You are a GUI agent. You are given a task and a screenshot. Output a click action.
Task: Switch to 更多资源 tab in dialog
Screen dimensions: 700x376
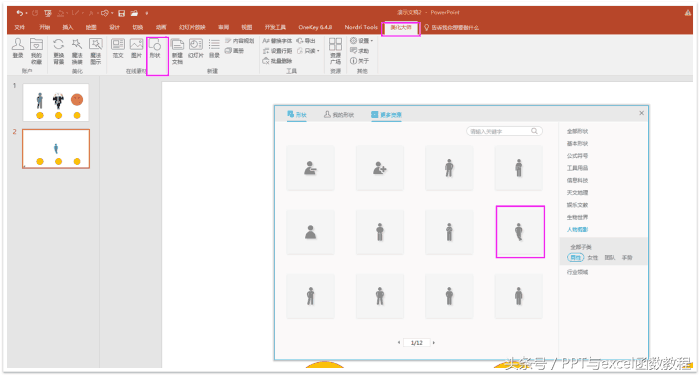pos(386,115)
